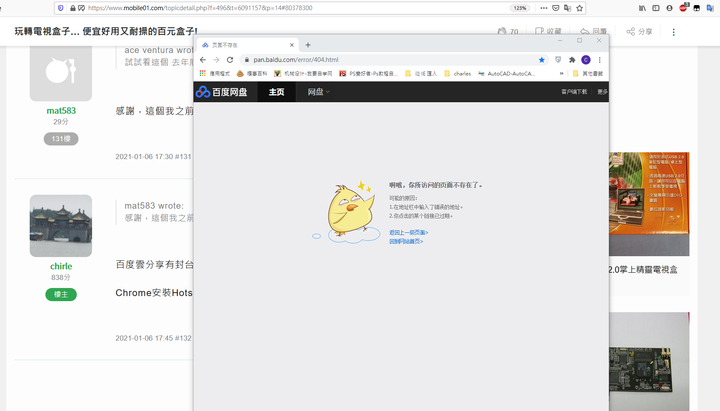Click the 123% zoom indicator in Firefox
The width and height of the screenshot is (720, 411).
pos(520,8)
